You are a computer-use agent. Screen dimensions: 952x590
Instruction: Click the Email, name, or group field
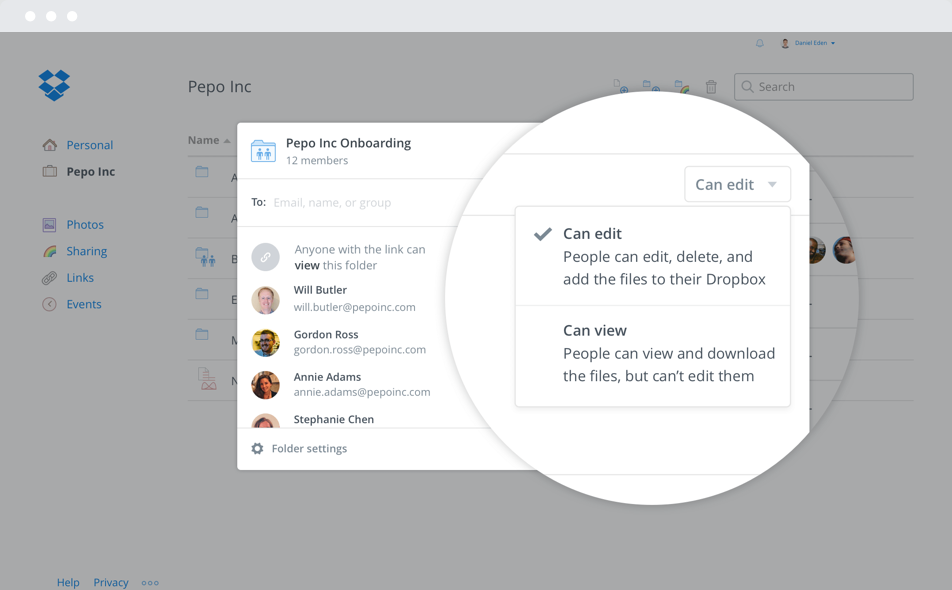coord(332,203)
